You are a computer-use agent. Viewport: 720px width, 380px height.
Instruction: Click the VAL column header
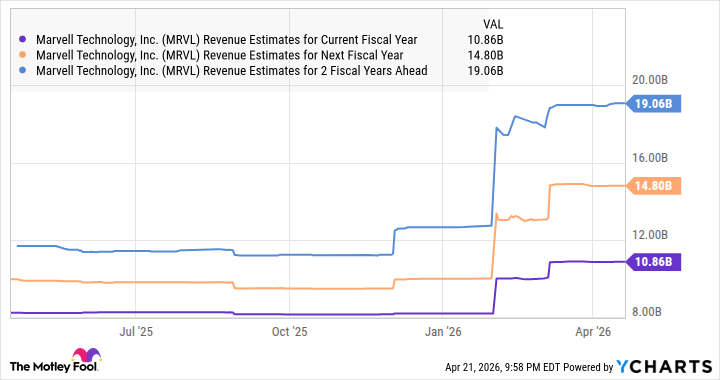click(x=493, y=24)
